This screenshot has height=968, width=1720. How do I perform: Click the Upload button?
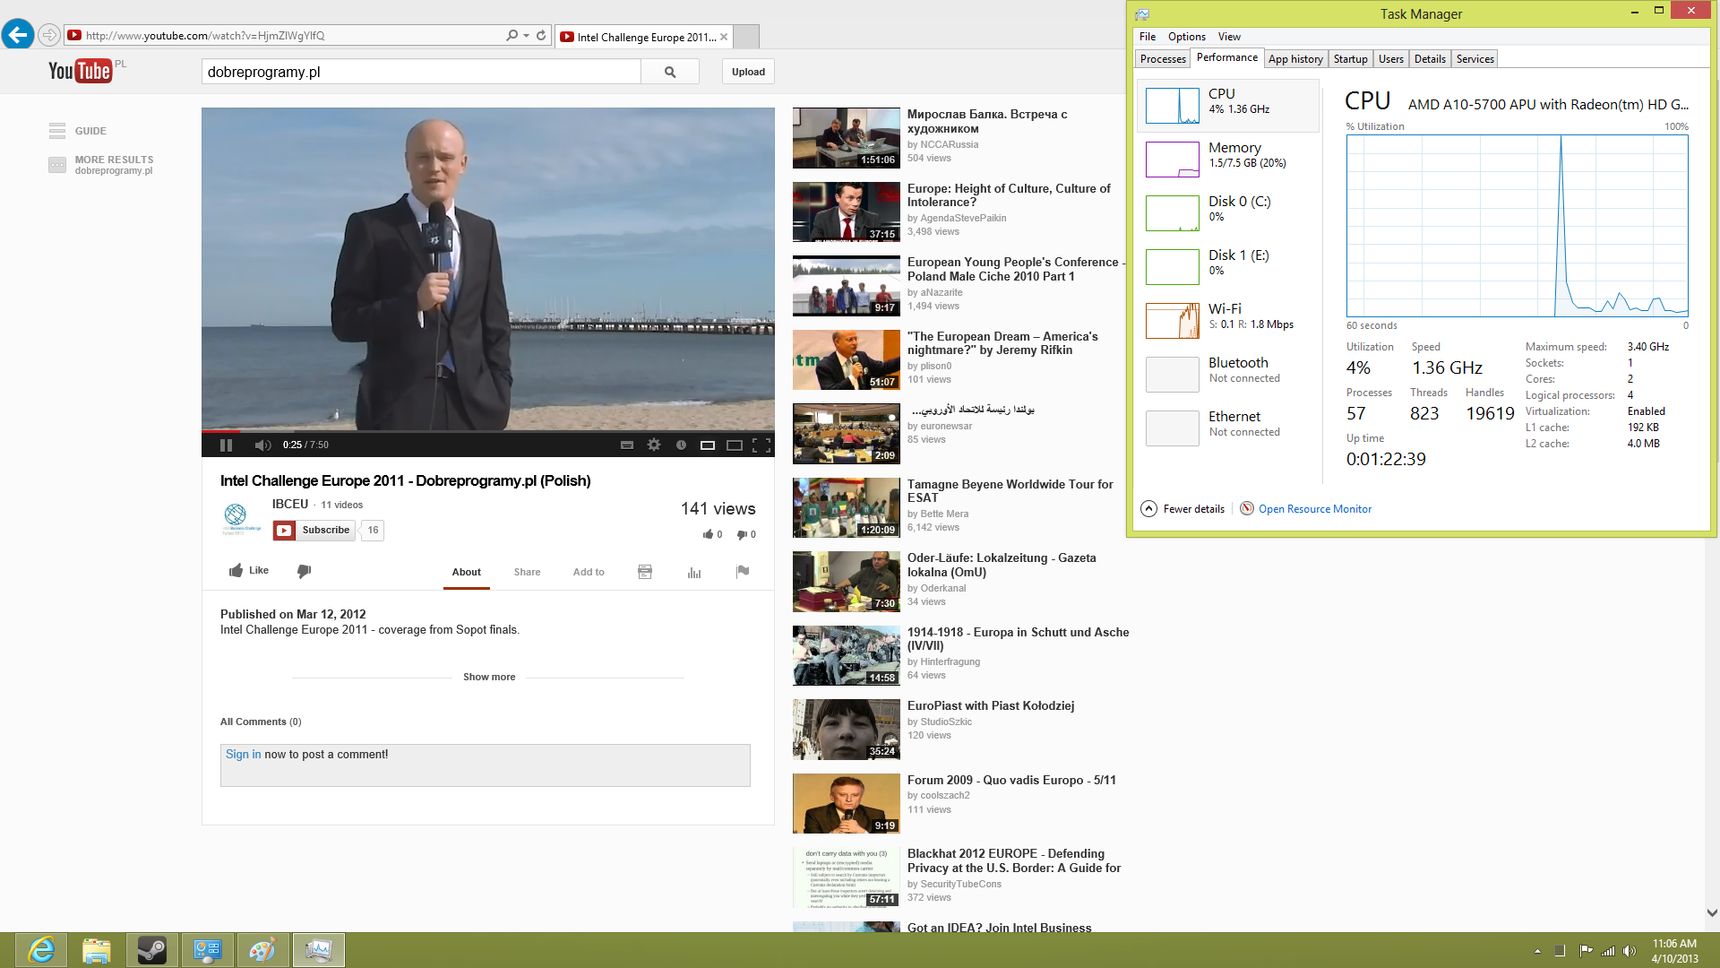click(x=748, y=72)
